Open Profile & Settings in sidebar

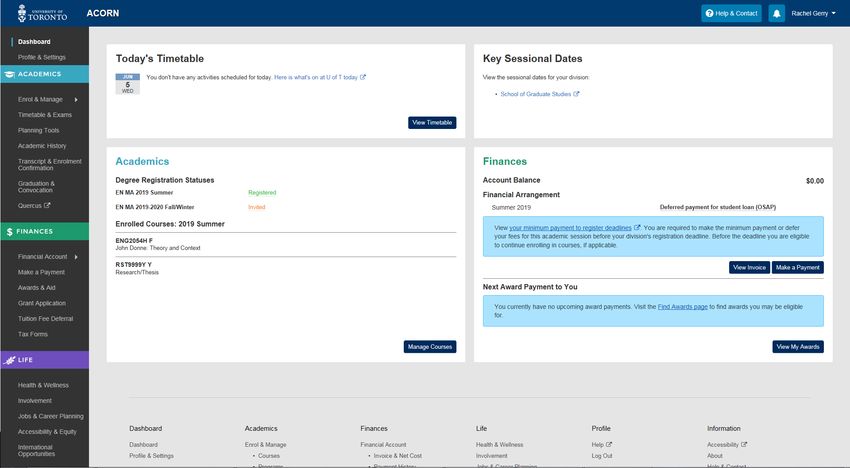tap(42, 57)
